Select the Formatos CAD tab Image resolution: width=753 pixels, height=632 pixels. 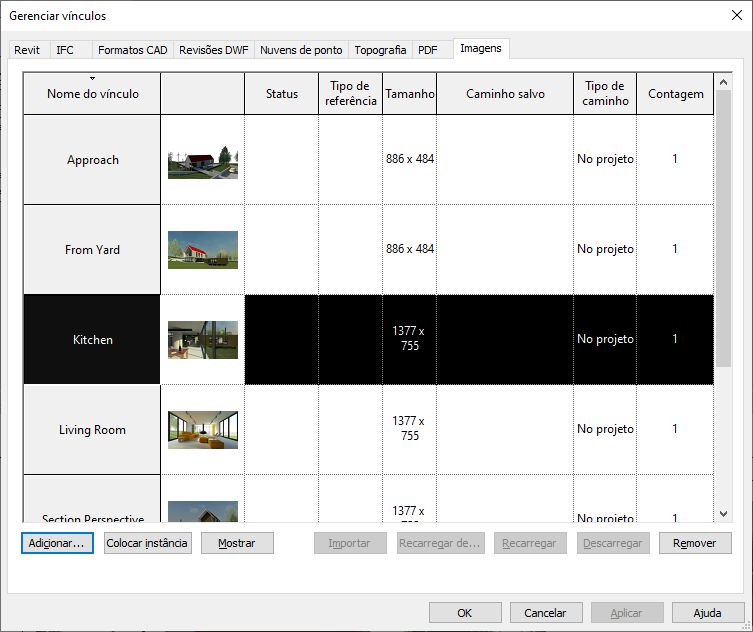(133, 50)
